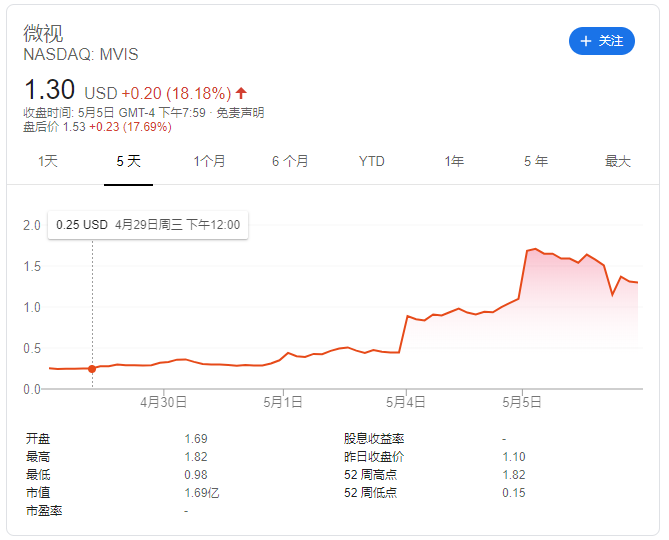
Task: Click the 股息收益率 label
Action: tap(374, 438)
